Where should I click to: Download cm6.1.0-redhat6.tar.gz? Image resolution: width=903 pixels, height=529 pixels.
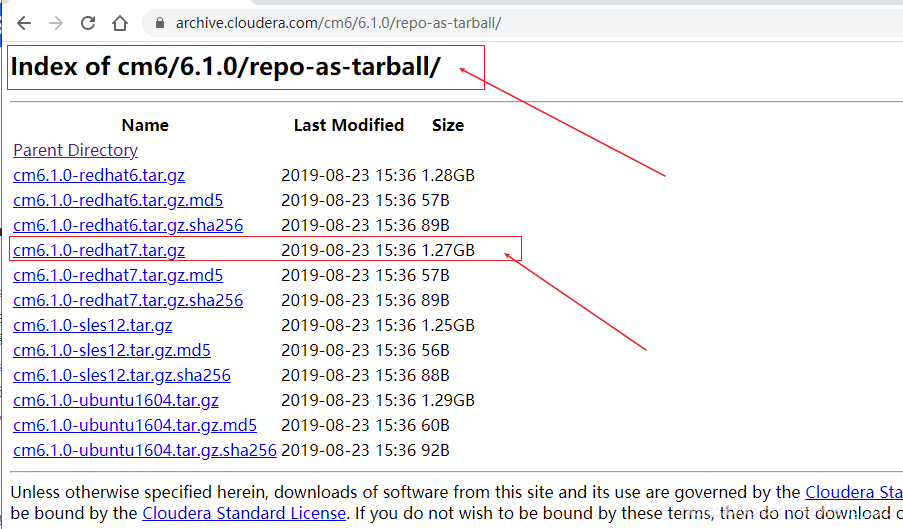pos(99,175)
